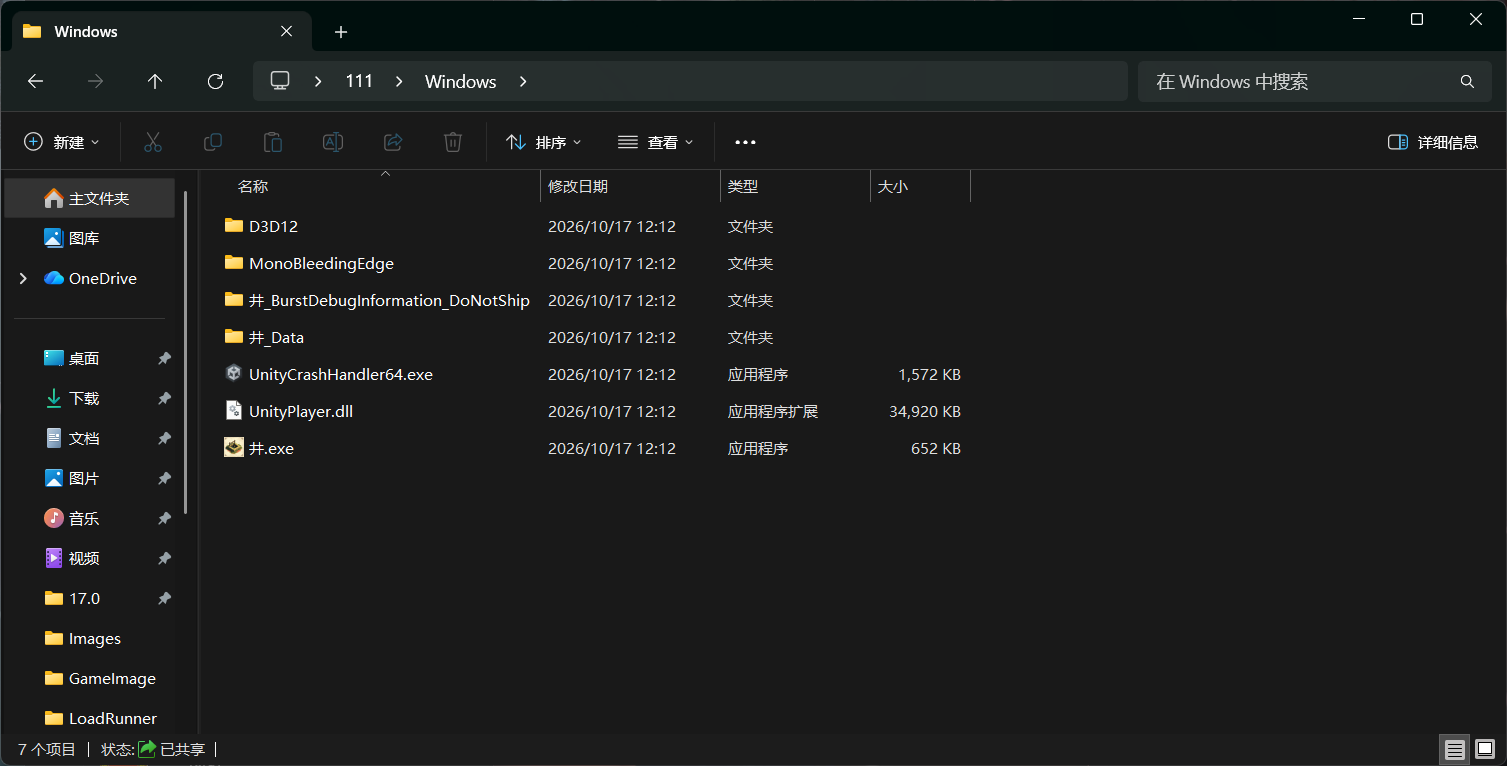
Task: Click the Refresh button in navigation bar
Action: point(215,82)
